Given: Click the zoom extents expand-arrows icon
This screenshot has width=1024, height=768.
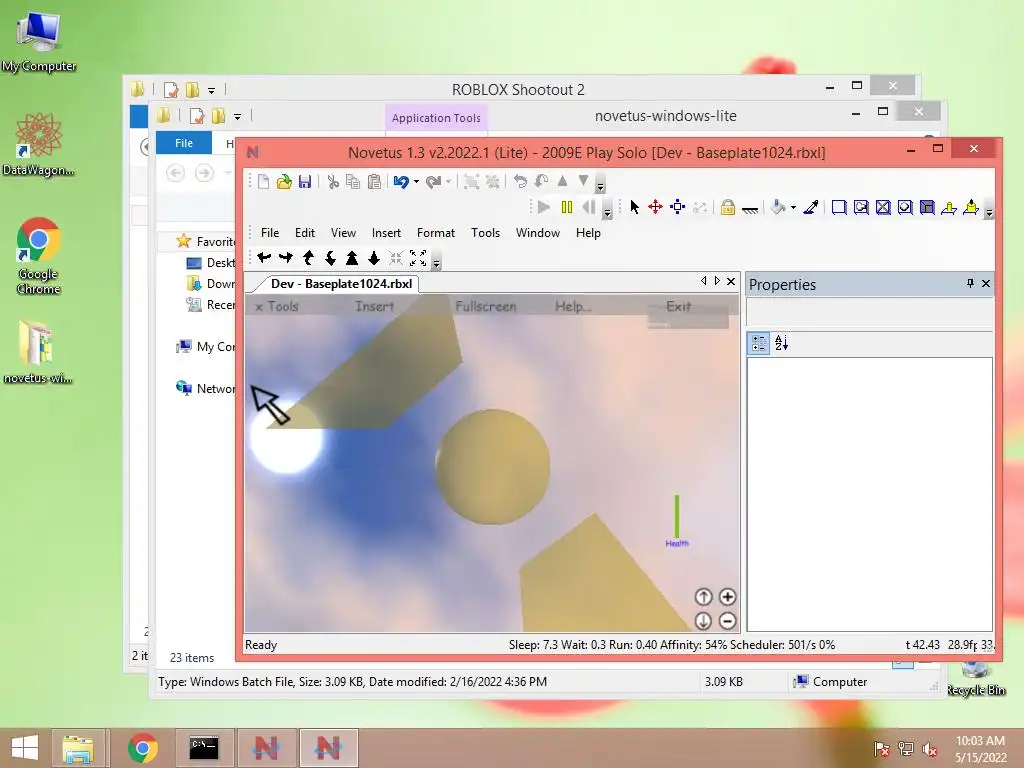Looking at the screenshot, I should point(418,258).
